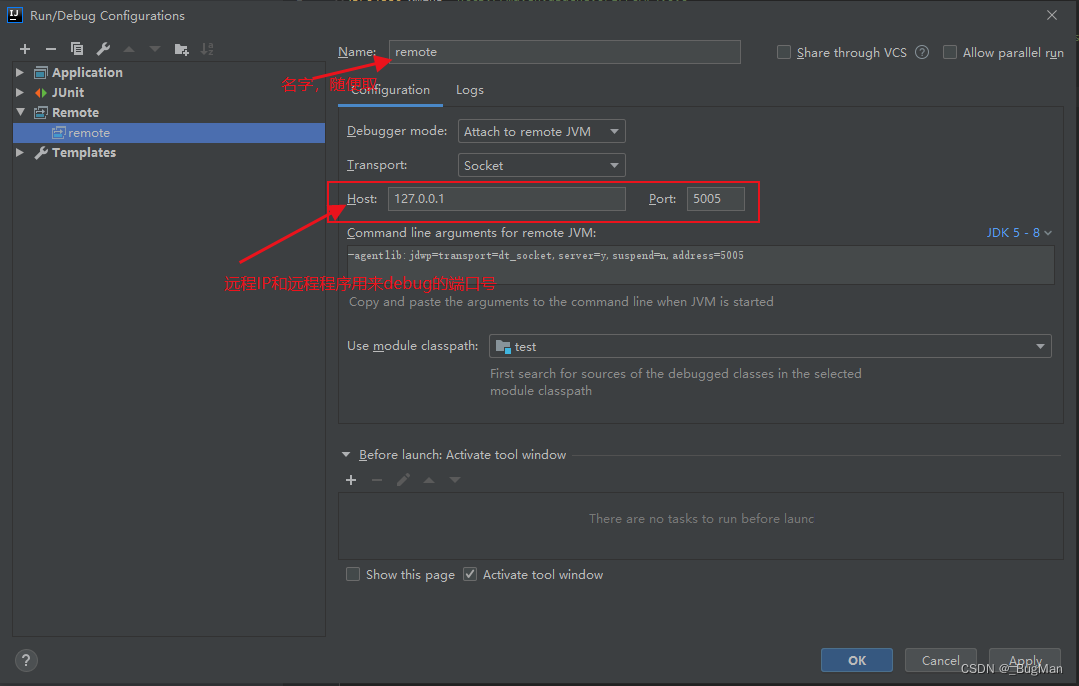Add a before-launch task with plus icon

coord(351,480)
